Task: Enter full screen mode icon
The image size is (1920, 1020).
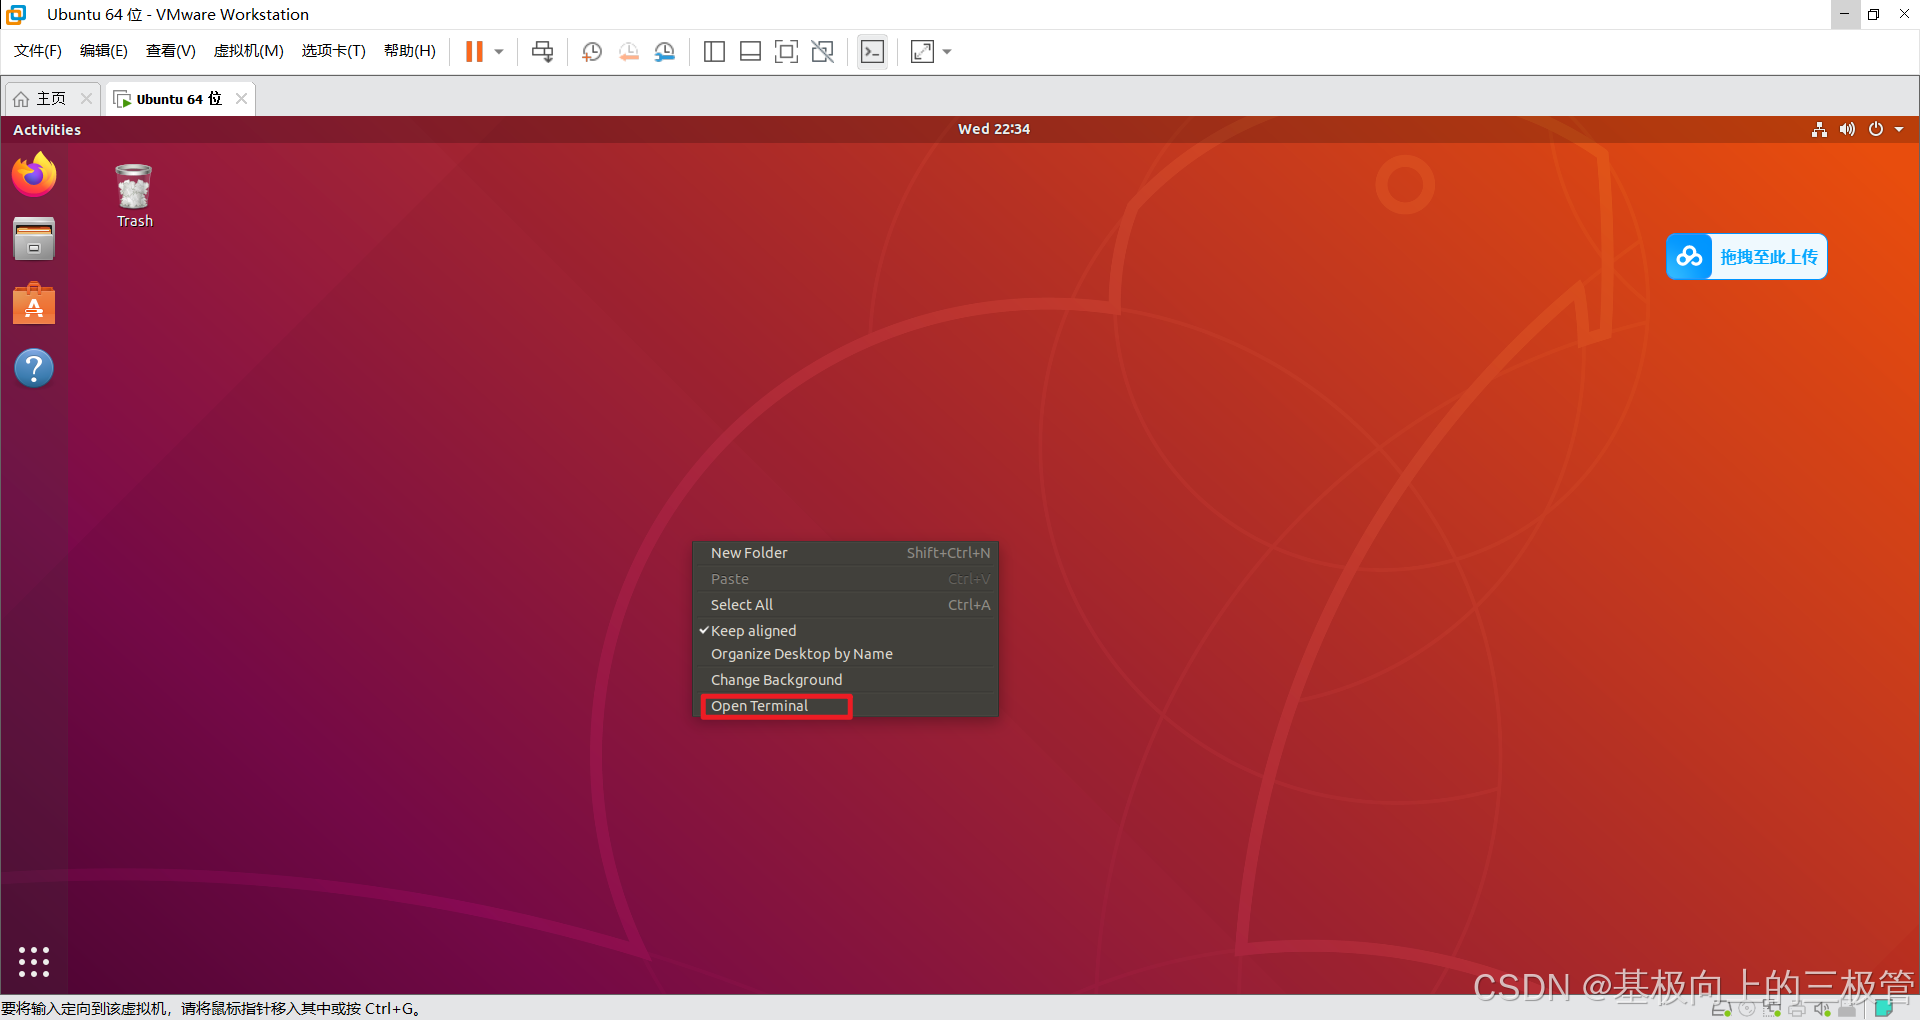Action: coord(787,52)
